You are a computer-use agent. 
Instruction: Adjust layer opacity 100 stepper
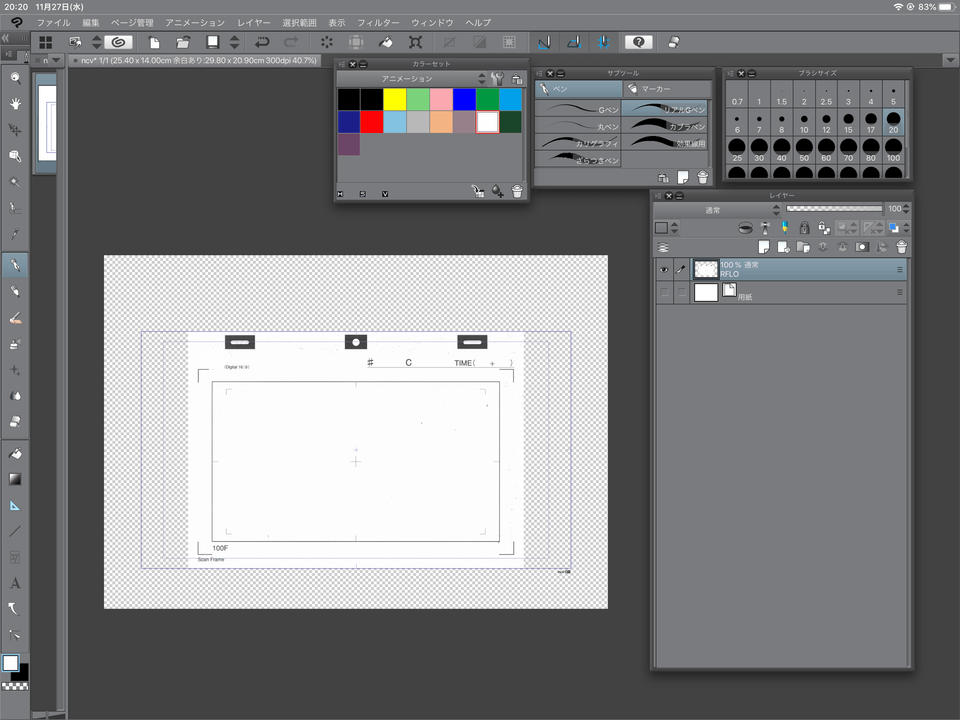point(906,209)
